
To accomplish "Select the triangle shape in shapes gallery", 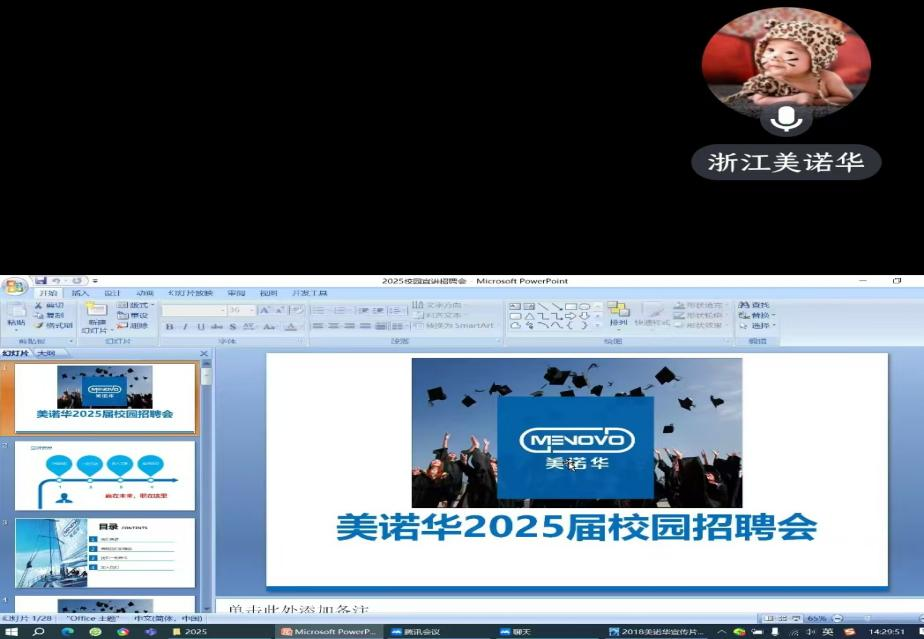I will click(529, 316).
